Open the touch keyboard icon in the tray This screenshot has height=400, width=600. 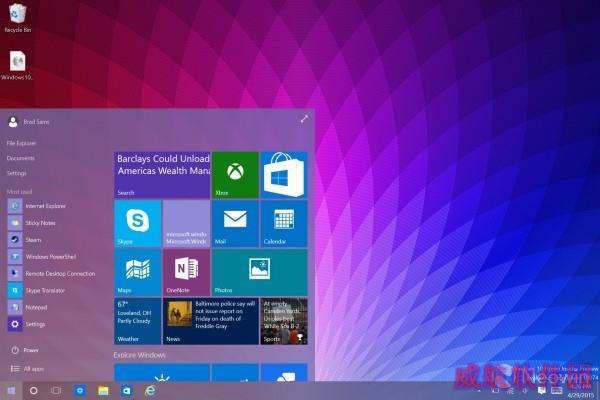point(556,391)
